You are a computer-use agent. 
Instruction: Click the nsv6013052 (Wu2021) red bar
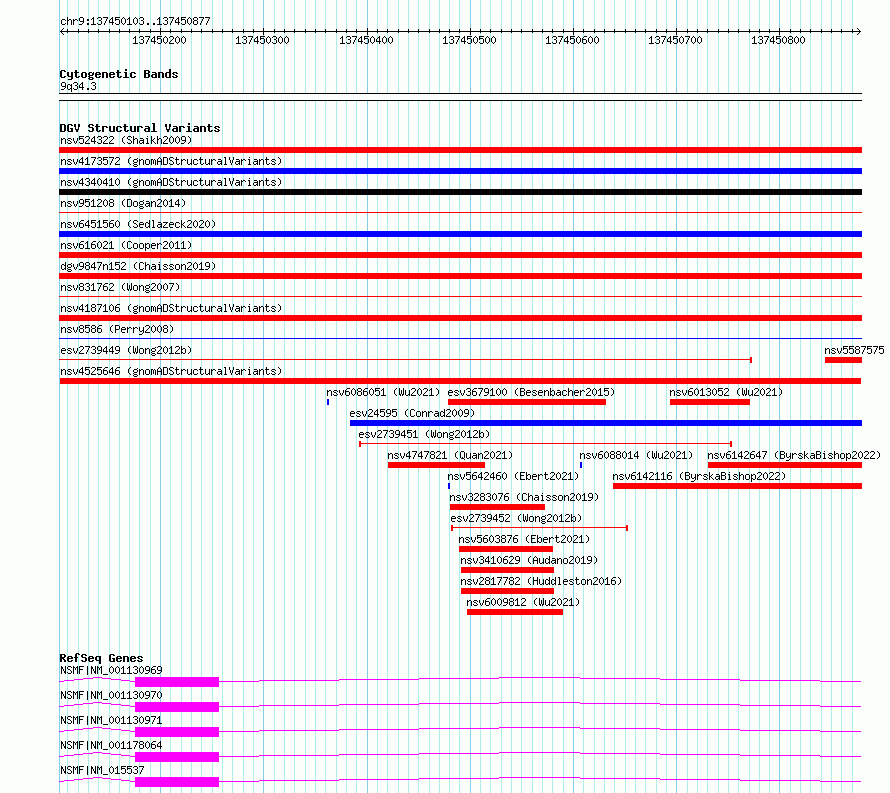[x=710, y=402]
